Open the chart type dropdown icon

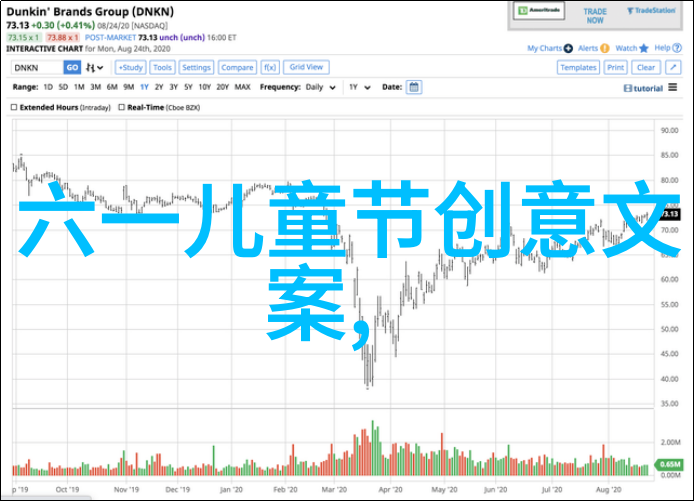94,68
